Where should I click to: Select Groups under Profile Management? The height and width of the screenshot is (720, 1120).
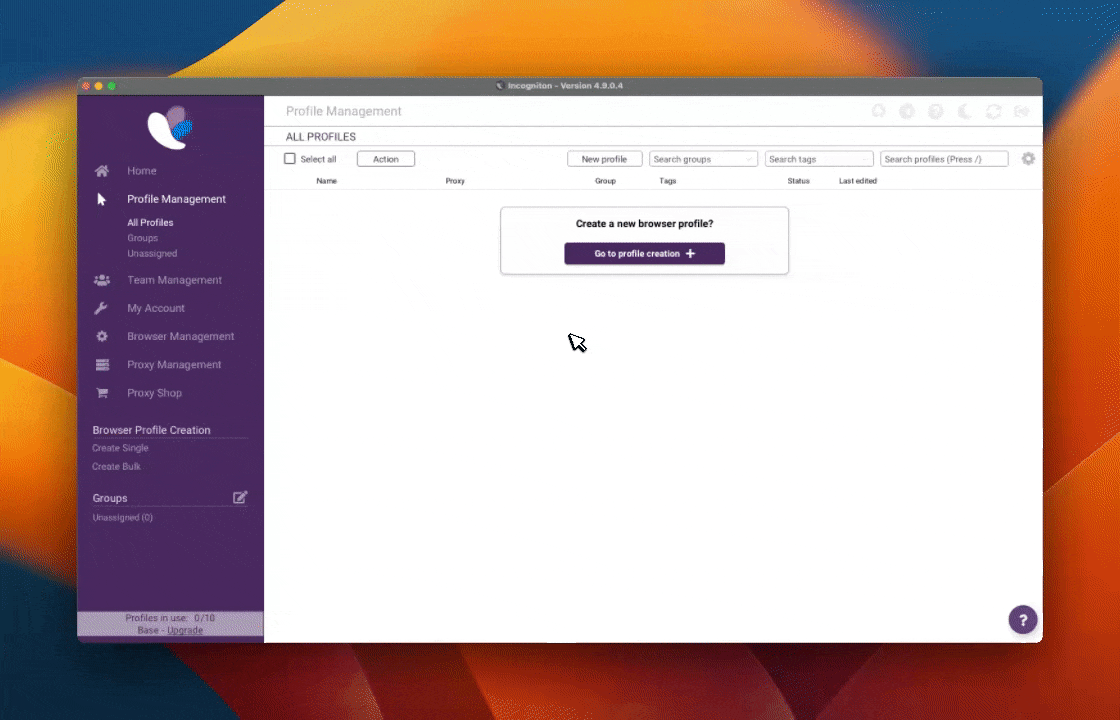142,238
